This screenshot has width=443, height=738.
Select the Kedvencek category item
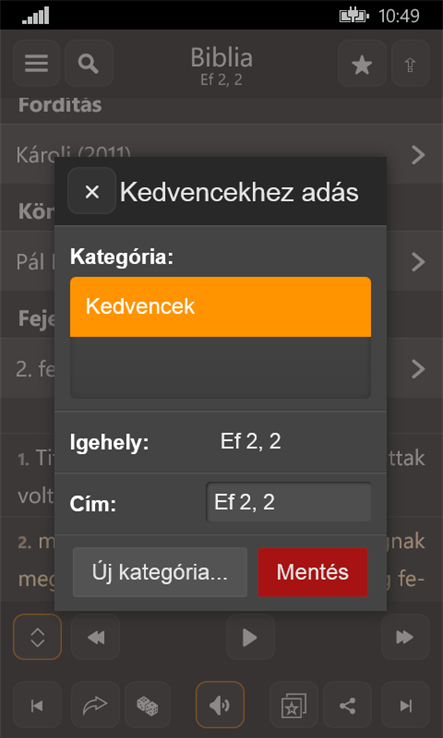click(x=220, y=307)
